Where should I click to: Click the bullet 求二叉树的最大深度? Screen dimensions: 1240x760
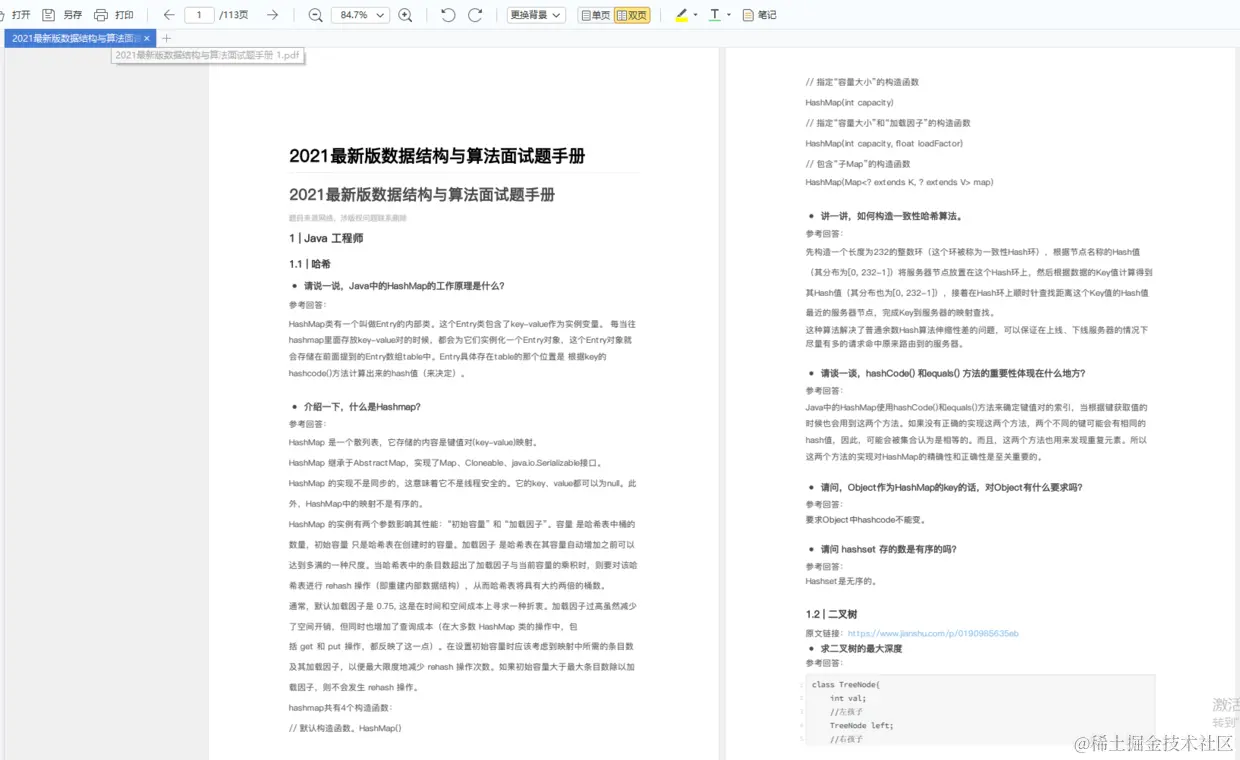click(x=861, y=648)
